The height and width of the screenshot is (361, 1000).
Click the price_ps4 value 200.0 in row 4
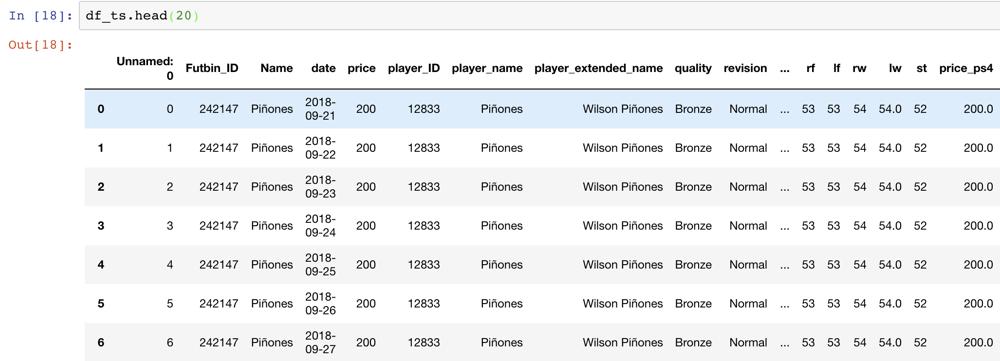pos(978,265)
